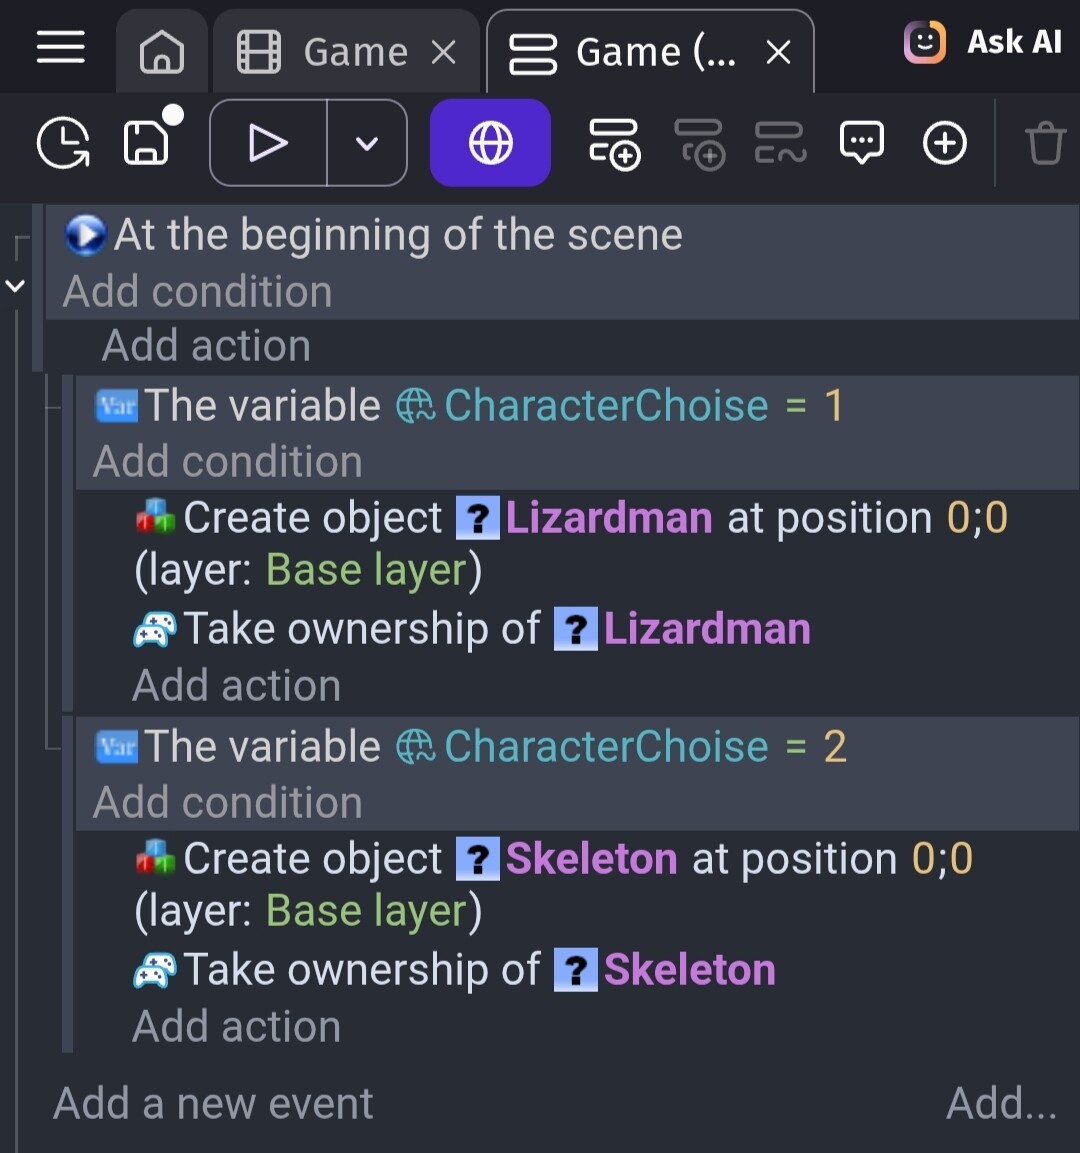Open the Add... options at bottom right
This screenshot has width=1080, height=1153.
coord(1001,1104)
